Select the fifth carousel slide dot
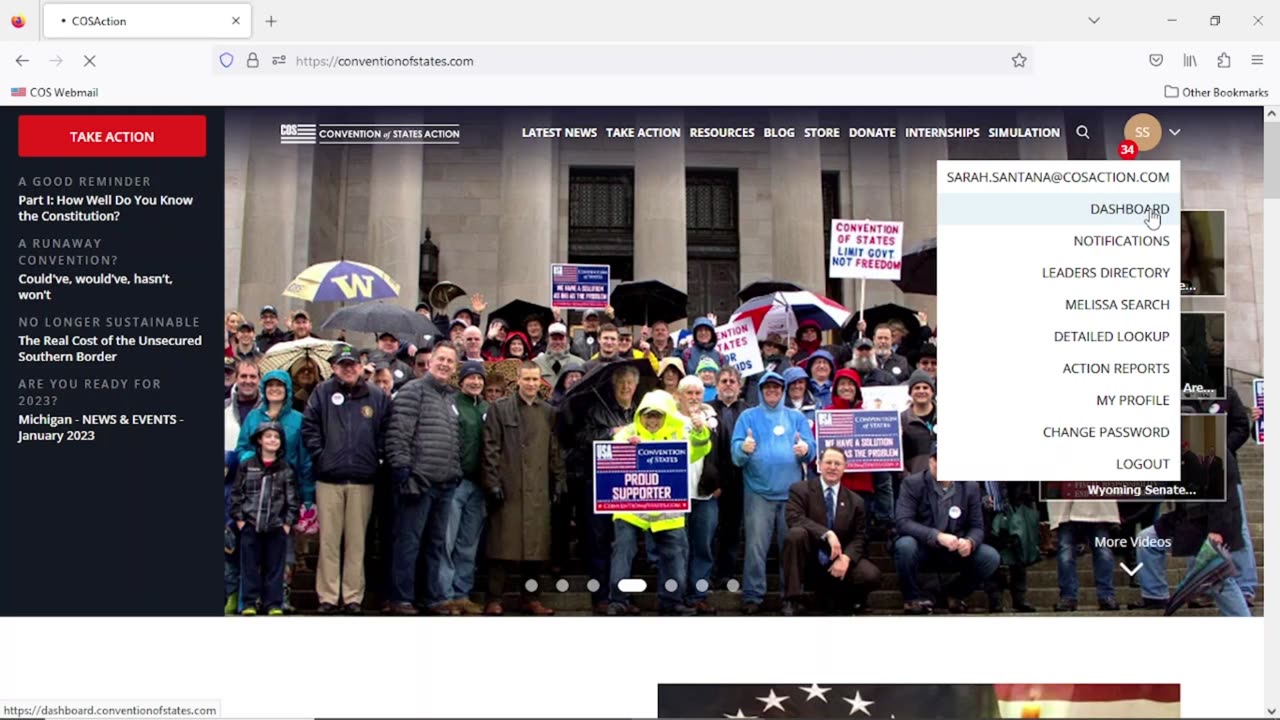The width and height of the screenshot is (1280, 720). (671, 586)
